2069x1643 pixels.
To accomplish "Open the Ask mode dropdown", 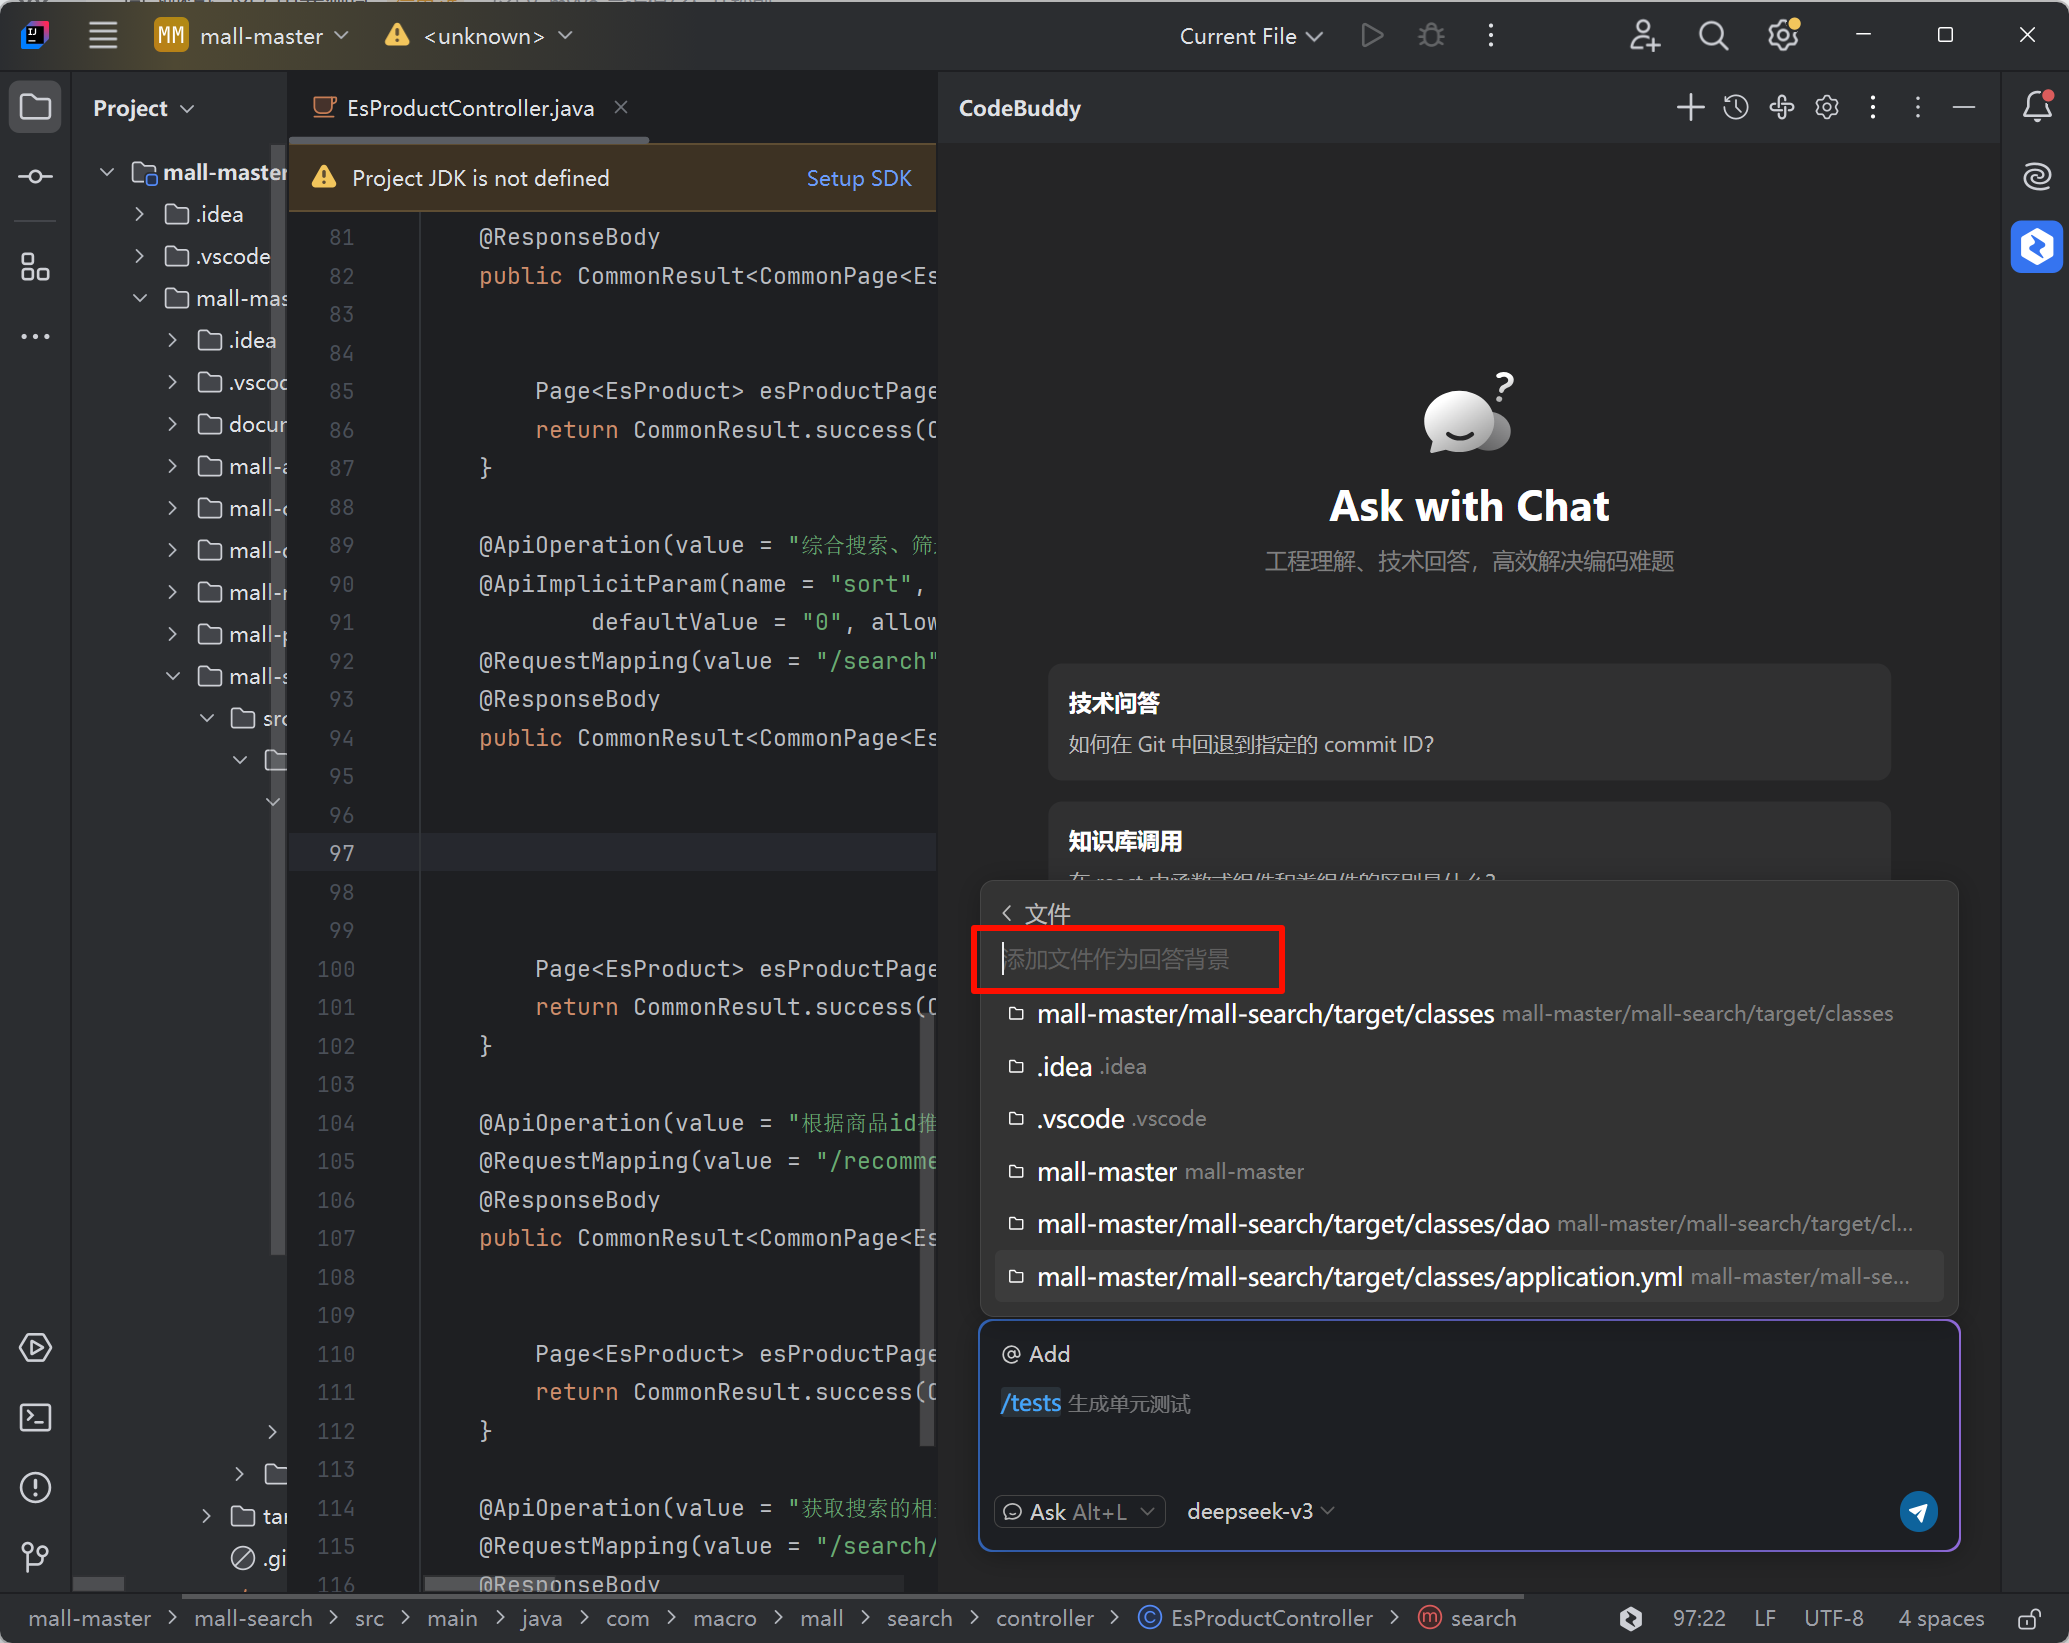I will tap(1080, 1511).
